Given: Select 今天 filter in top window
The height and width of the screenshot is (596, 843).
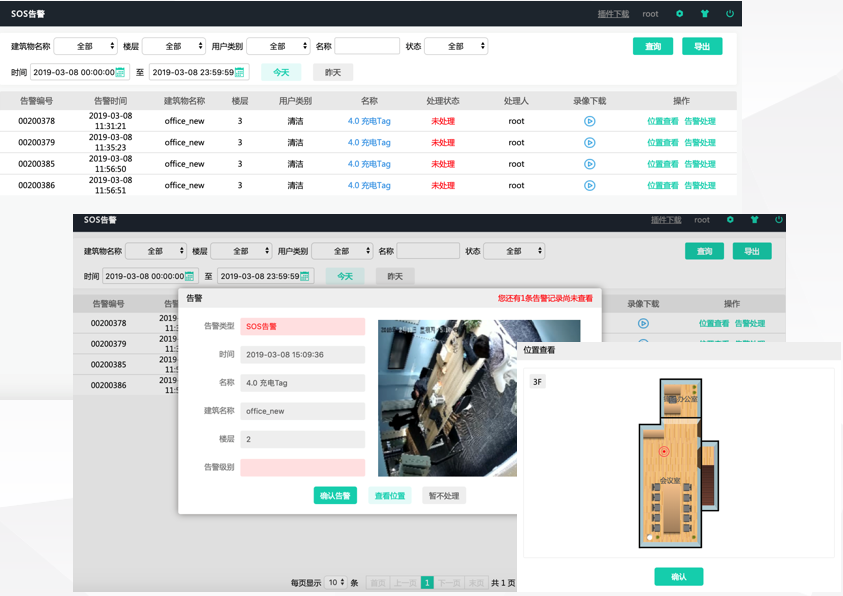Looking at the screenshot, I should coord(281,72).
